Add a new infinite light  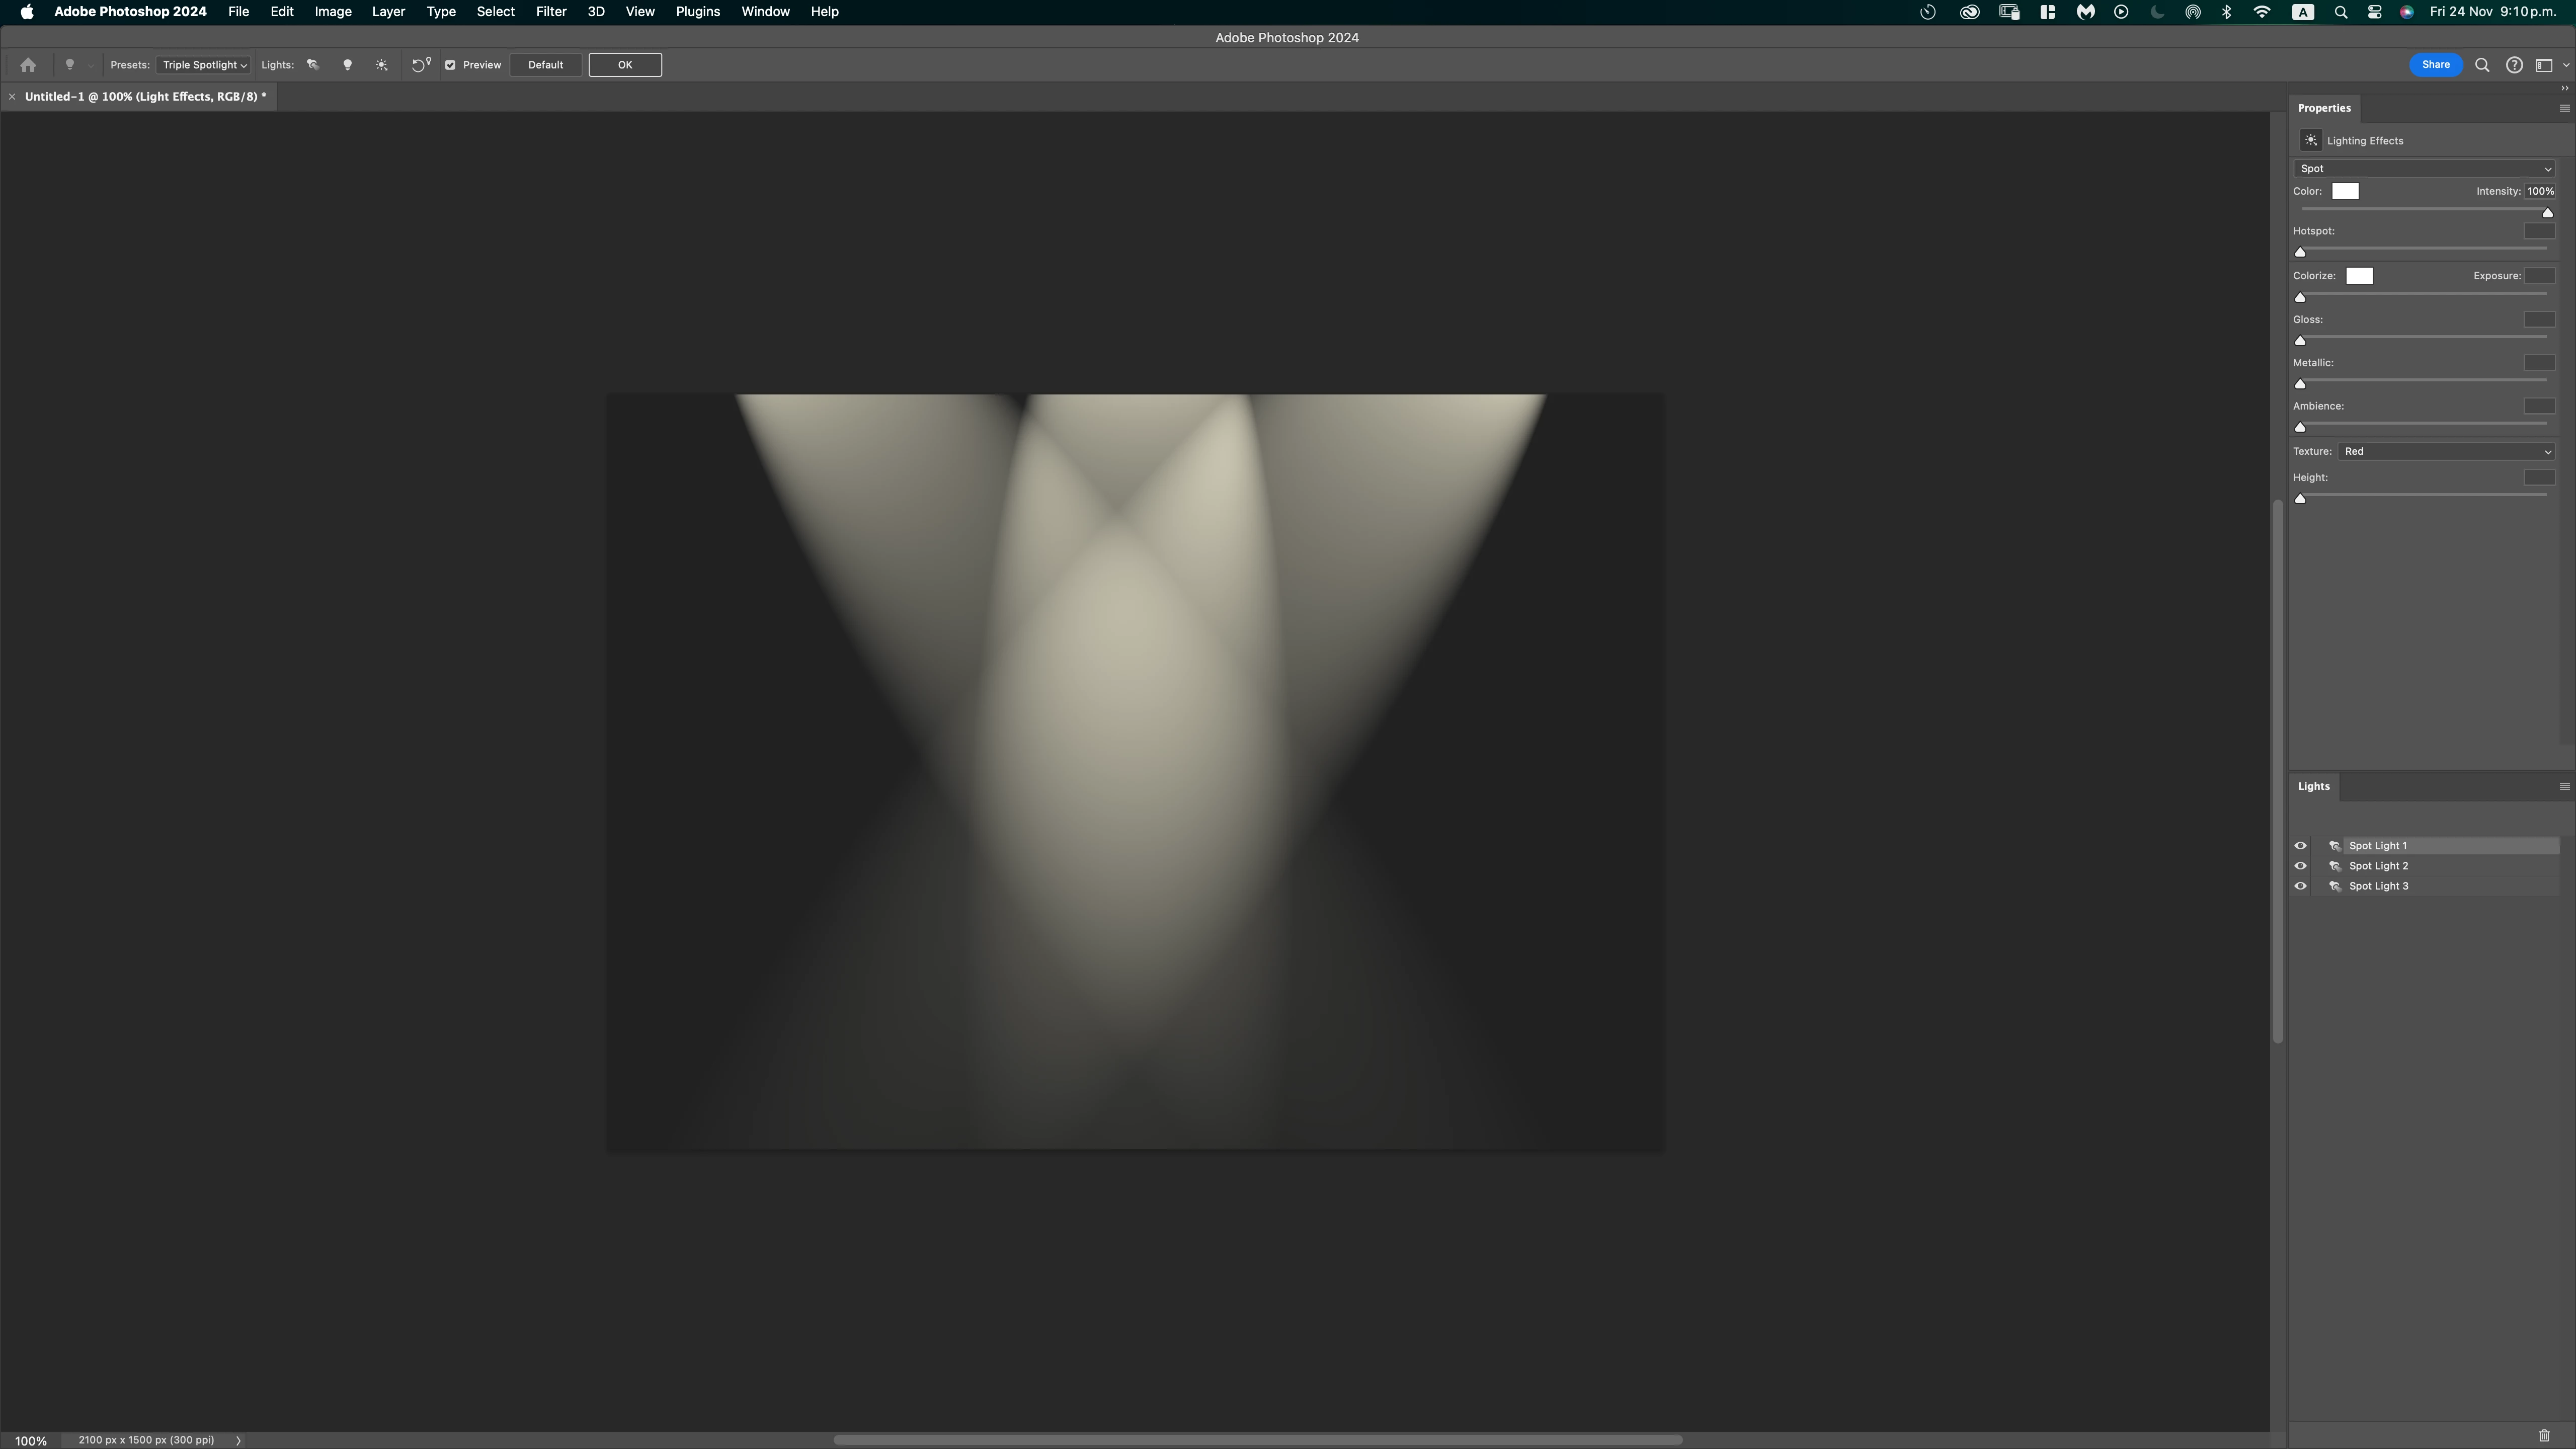click(381, 65)
